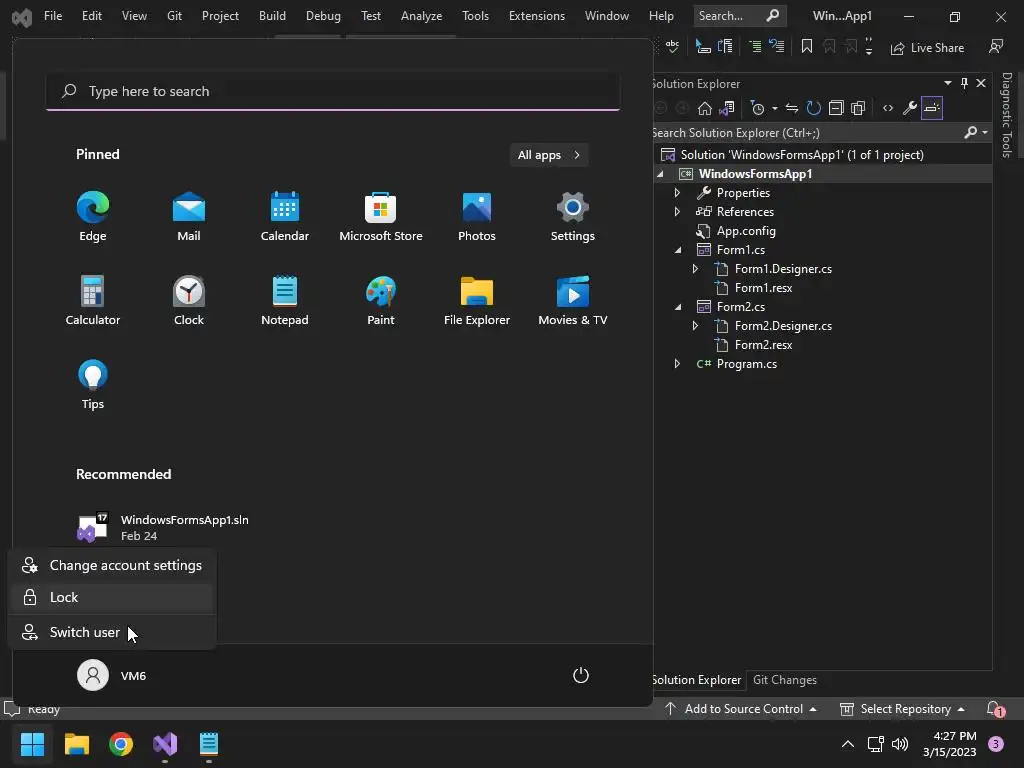The height and width of the screenshot is (768, 1024).
Task: Open the Debug menu
Action: click(x=323, y=16)
